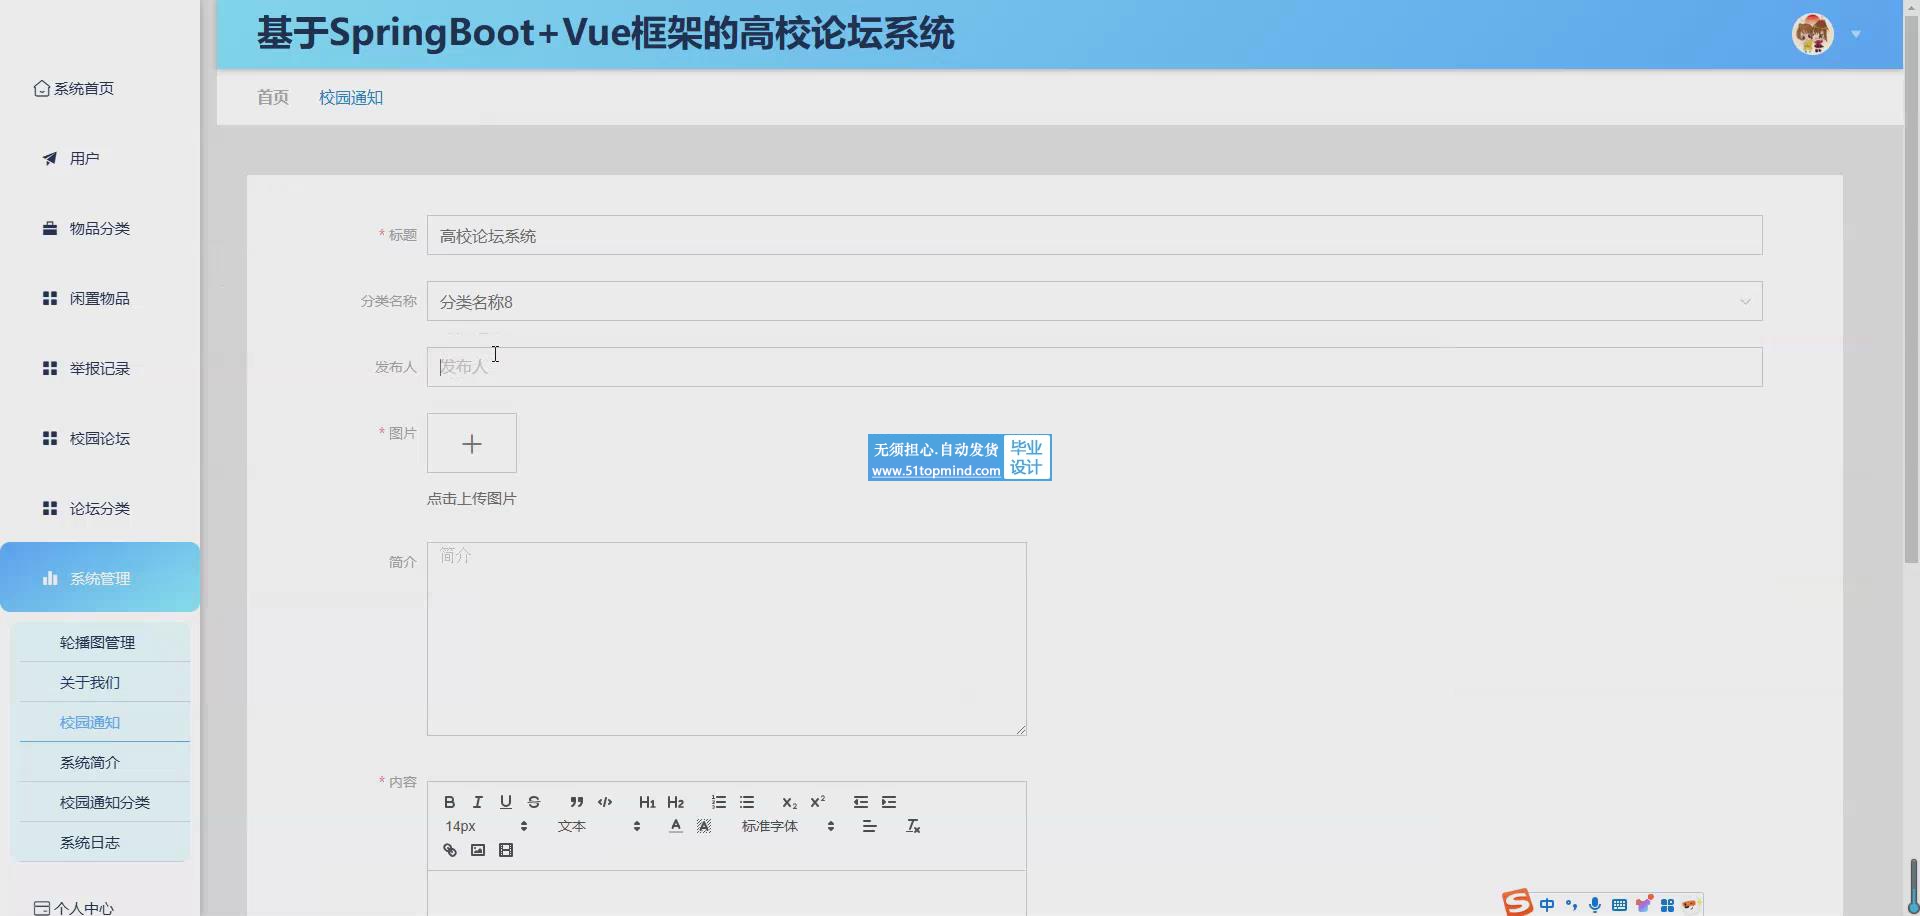
Task: Open 校园论坛 in the sidebar
Action: pyautogui.click(x=99, y=438)
